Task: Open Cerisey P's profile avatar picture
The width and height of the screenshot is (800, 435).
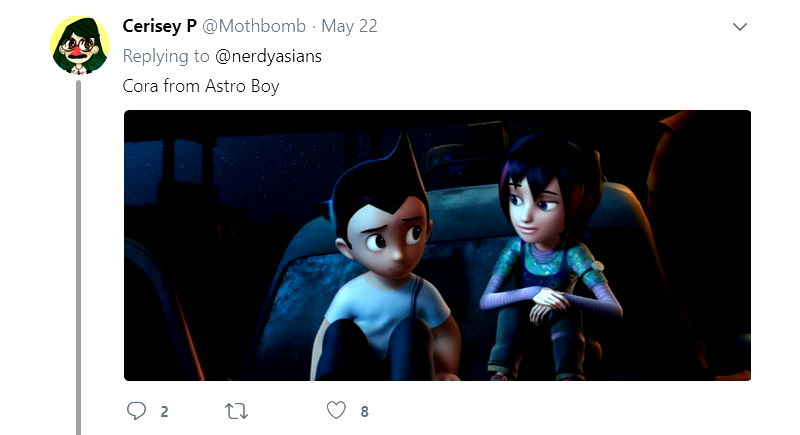Action: tap(80, 45)
